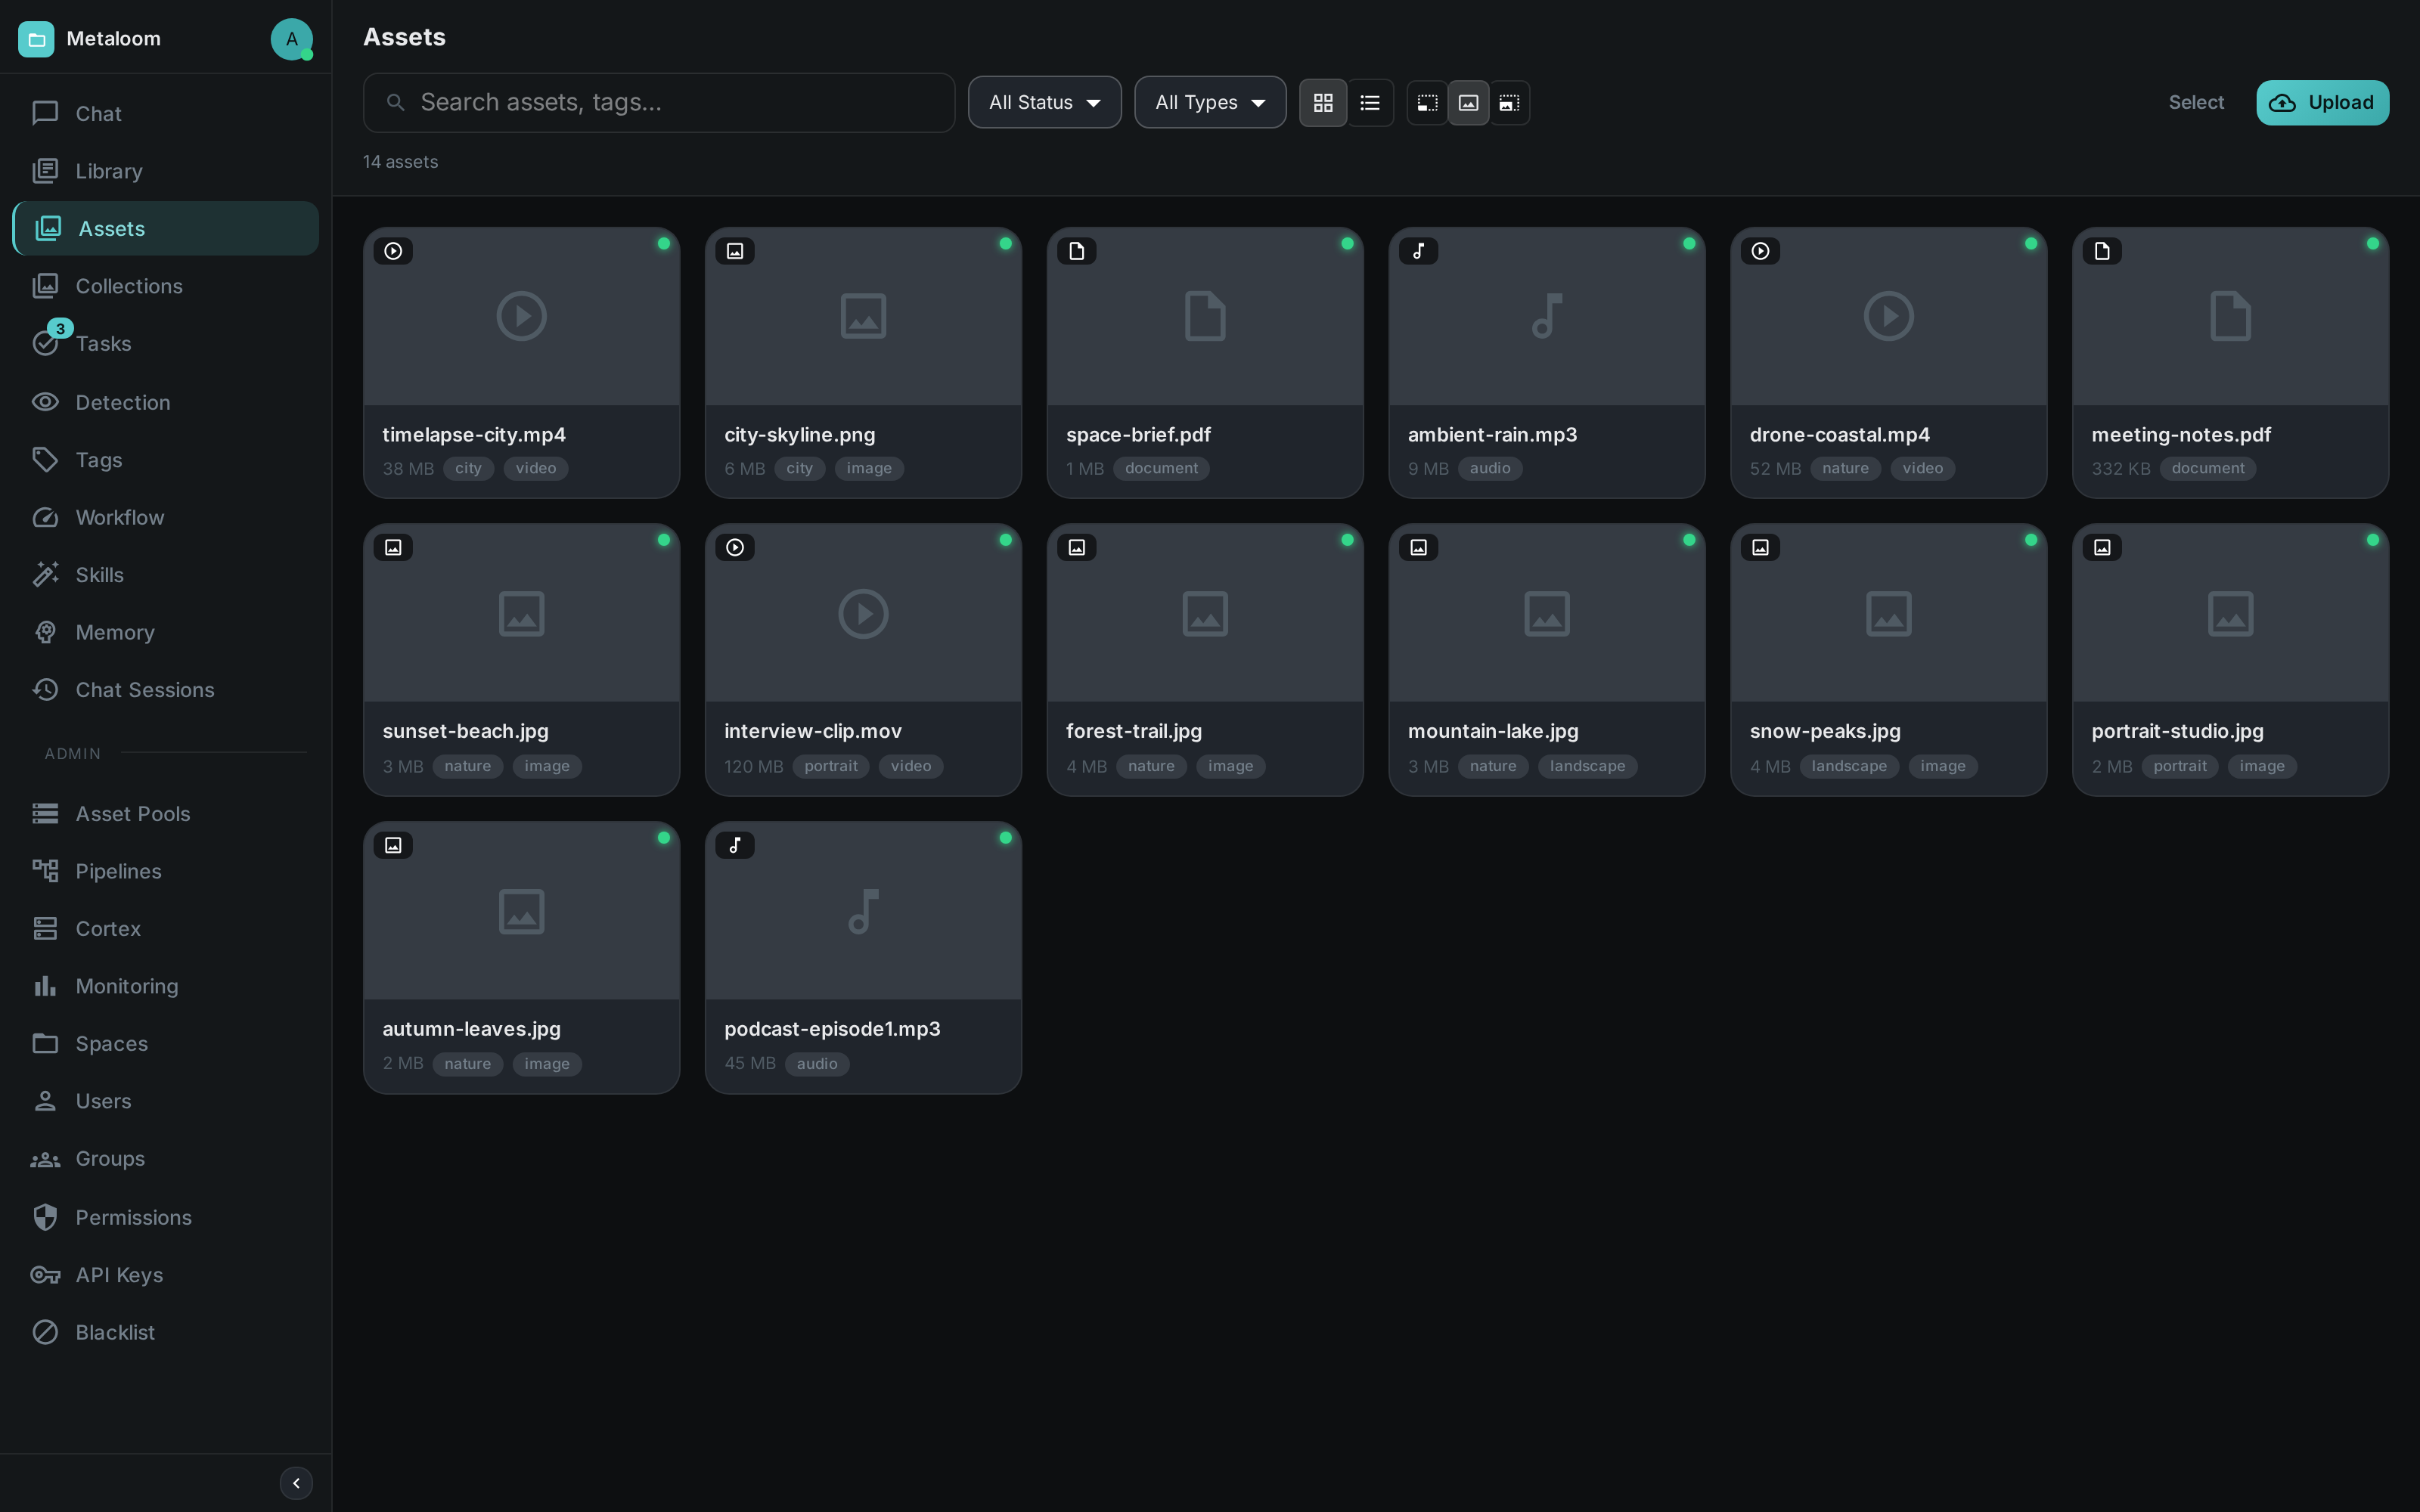Select the medium thumbnail size option
Viewport: 2420px width, 1512px height.
point(1468,103)
